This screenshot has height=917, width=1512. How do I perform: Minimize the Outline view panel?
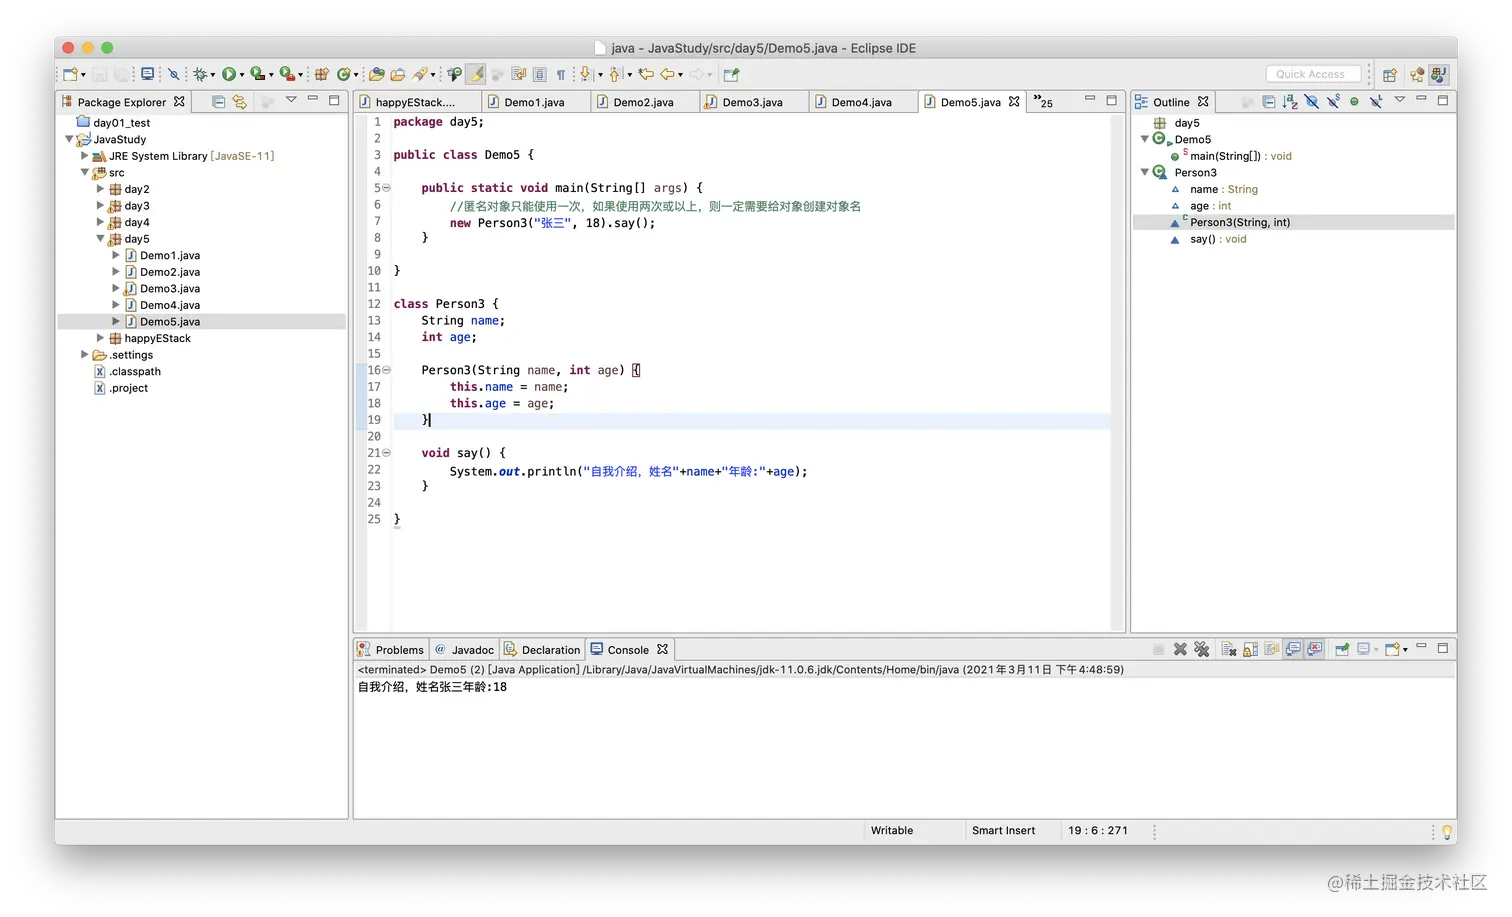coord(1421,99)
